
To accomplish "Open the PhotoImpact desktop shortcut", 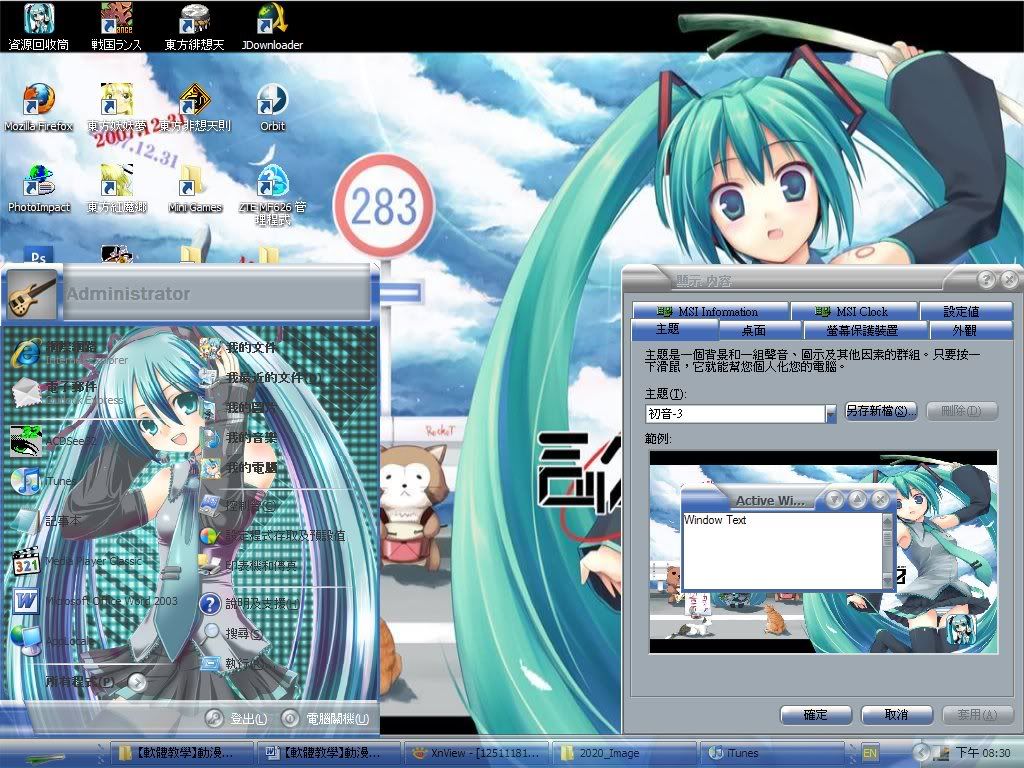I will (x=39, y=189).
